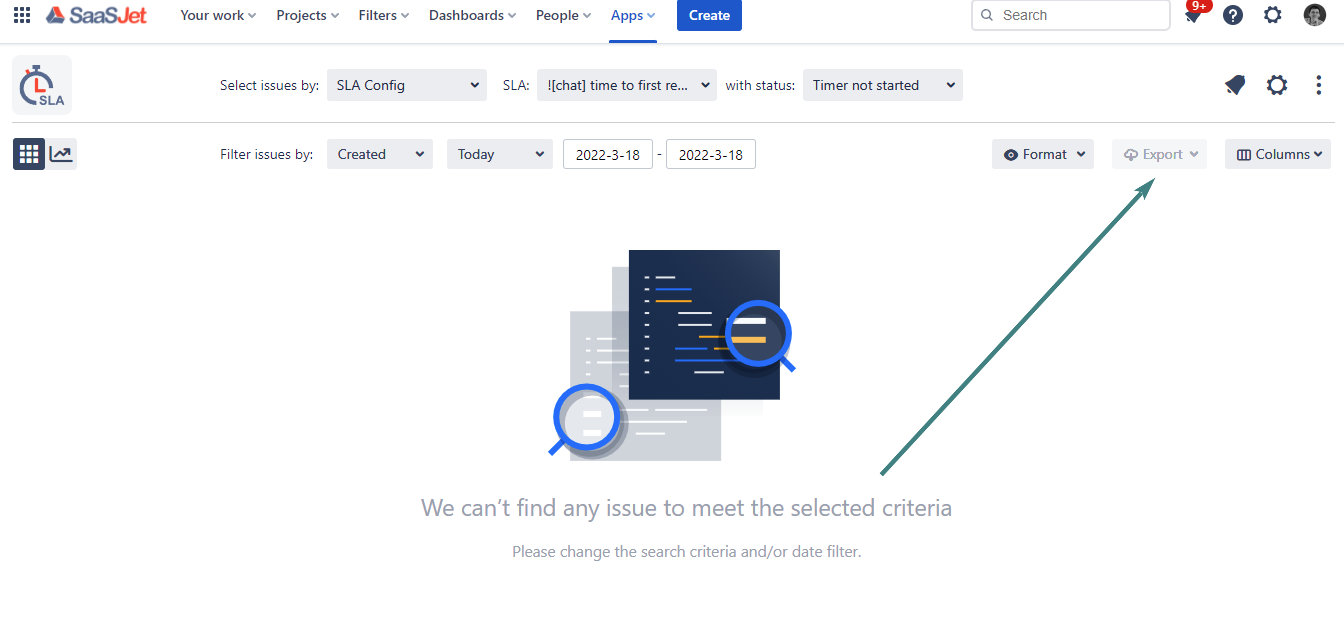This screenshot has height=644, width=1344.
Task: Click the user profile avatar
Action: (x=1315, y=15)
